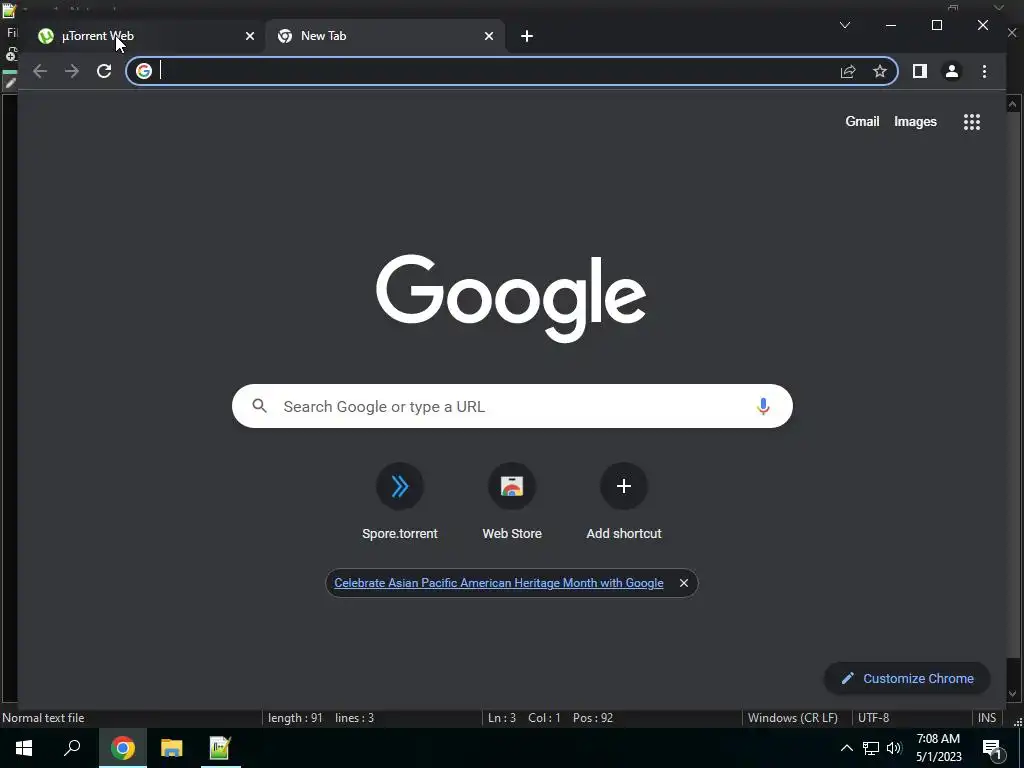1024x768 pixels.
Task: Open the clock showing 7:08 AM
Action: pyautogui.click(x=938, y=748)
